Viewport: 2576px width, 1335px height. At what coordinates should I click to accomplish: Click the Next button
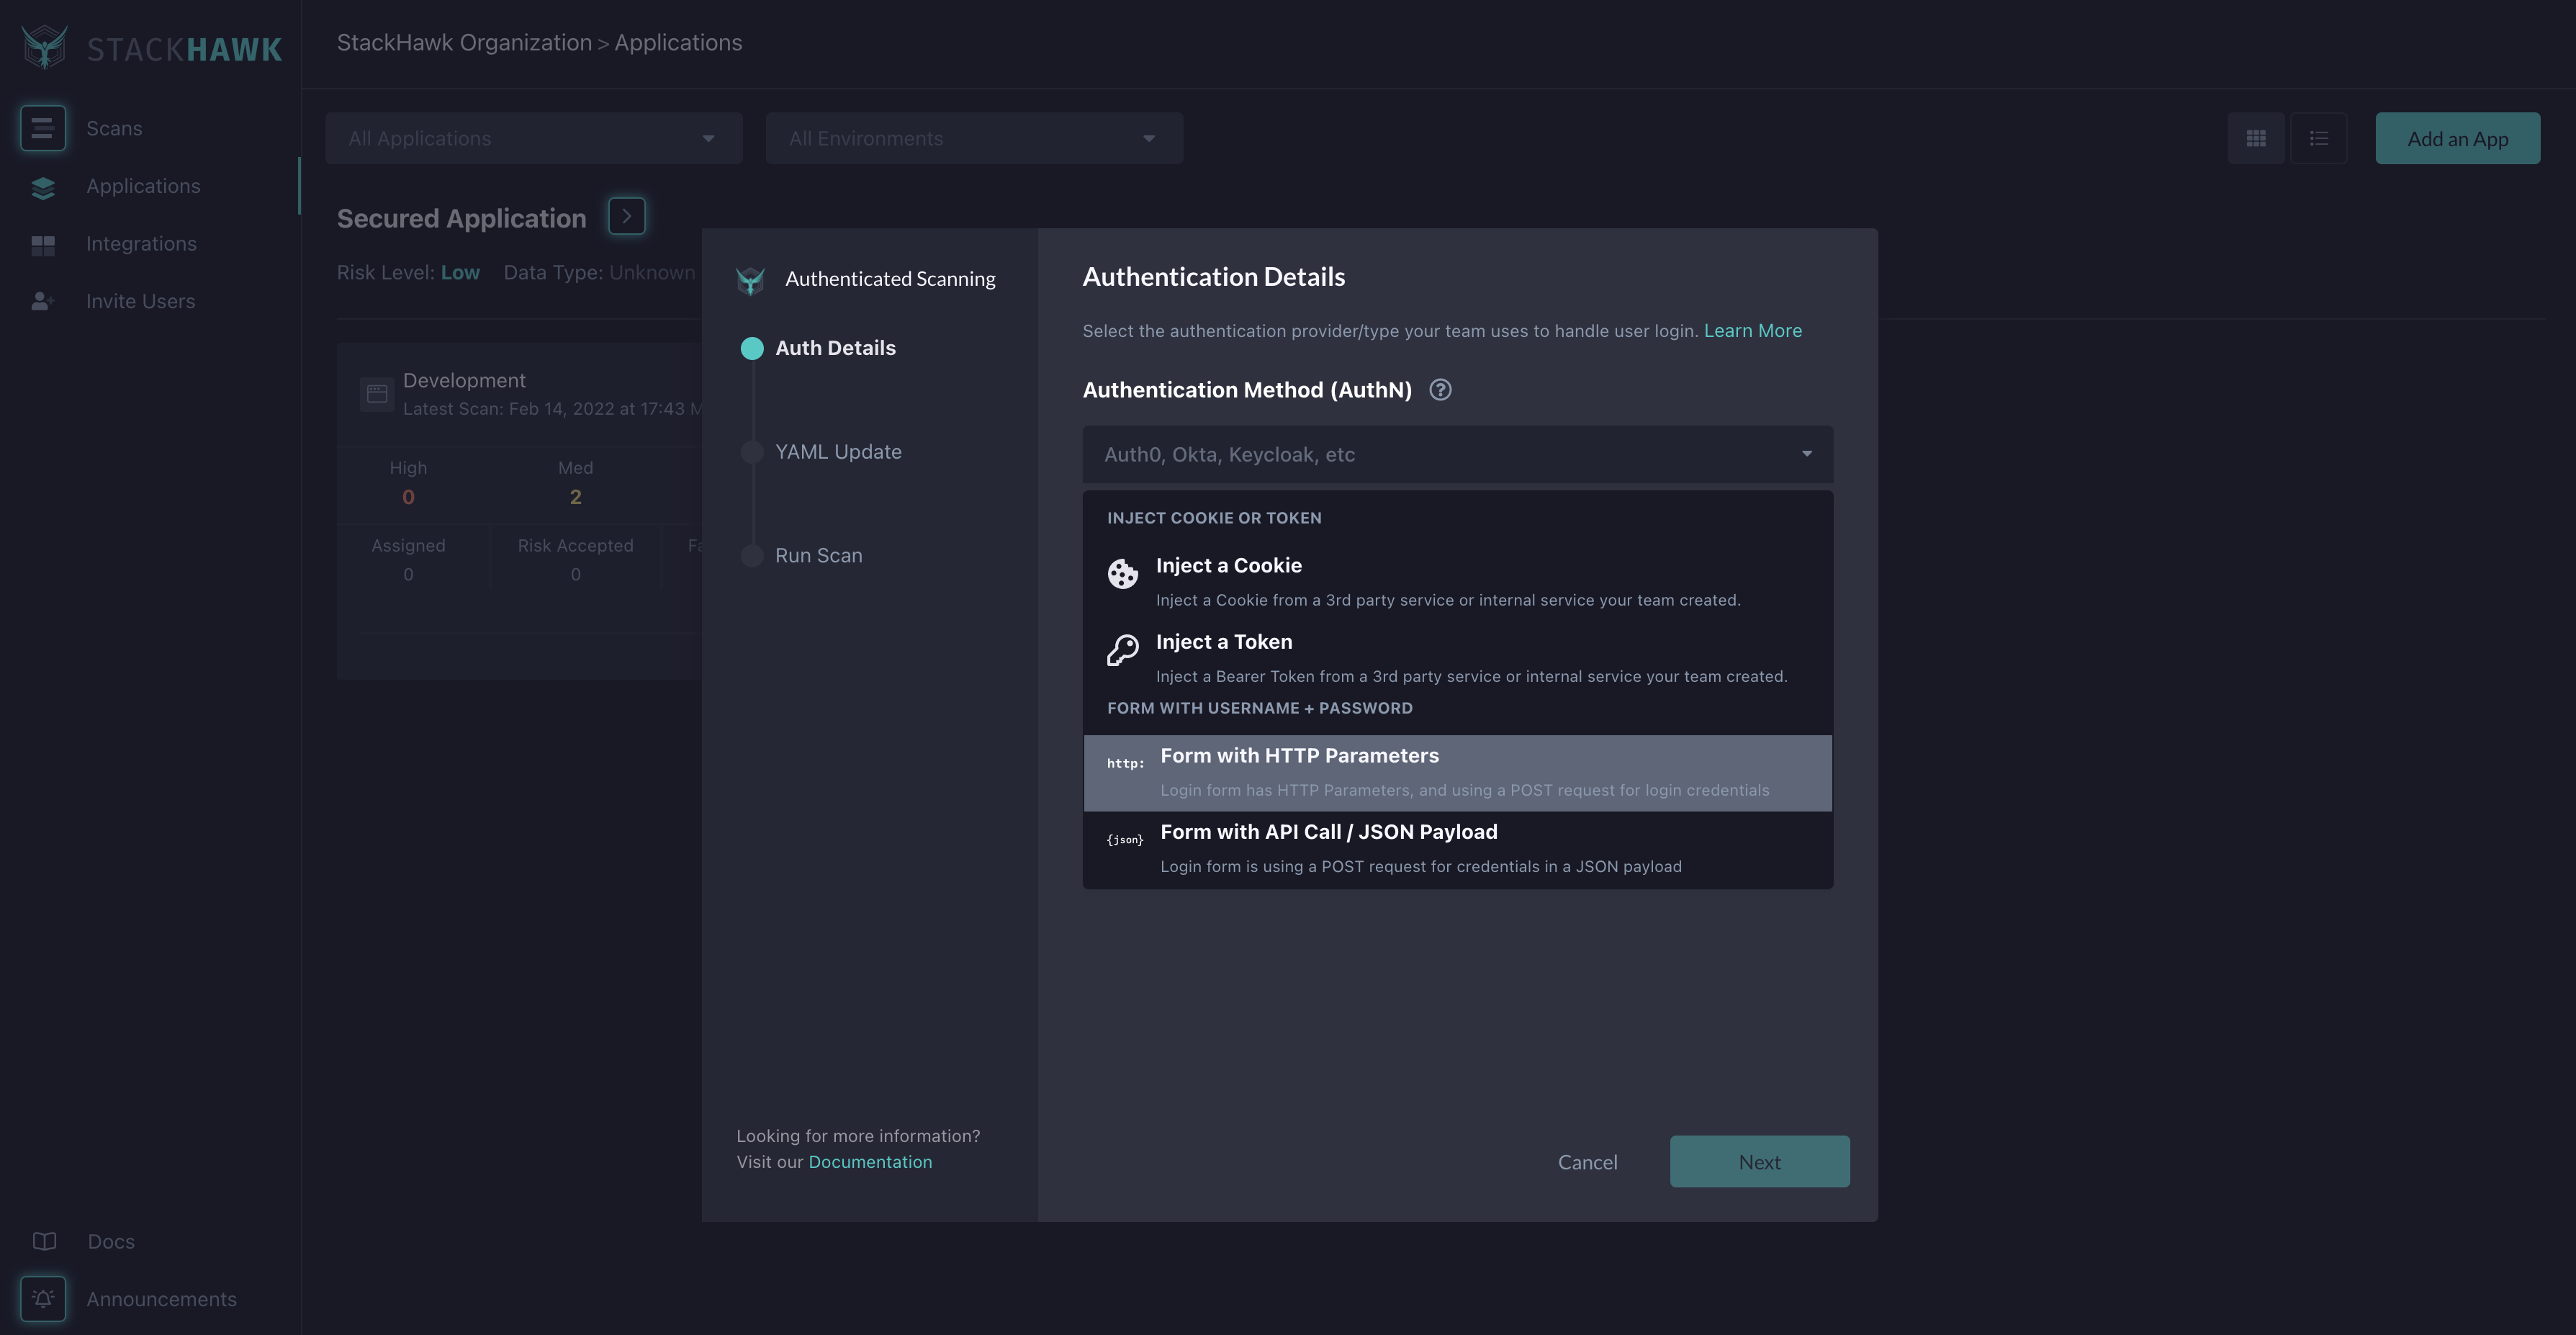coord(1759,1162)
